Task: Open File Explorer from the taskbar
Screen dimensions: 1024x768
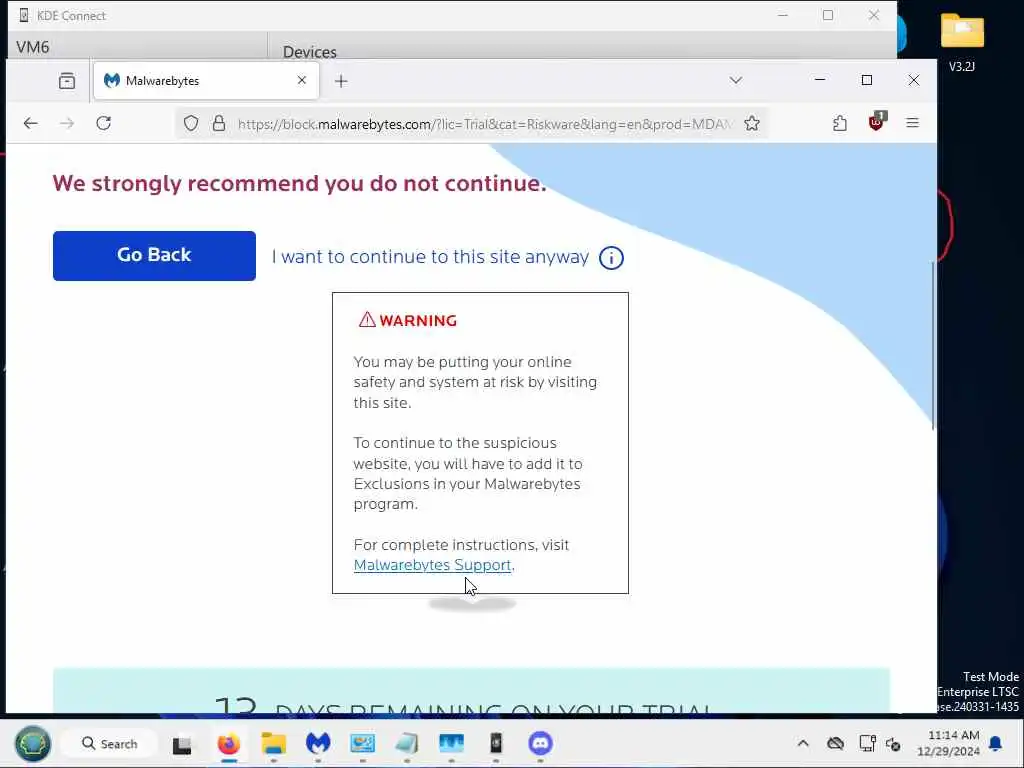Action: 274,743
